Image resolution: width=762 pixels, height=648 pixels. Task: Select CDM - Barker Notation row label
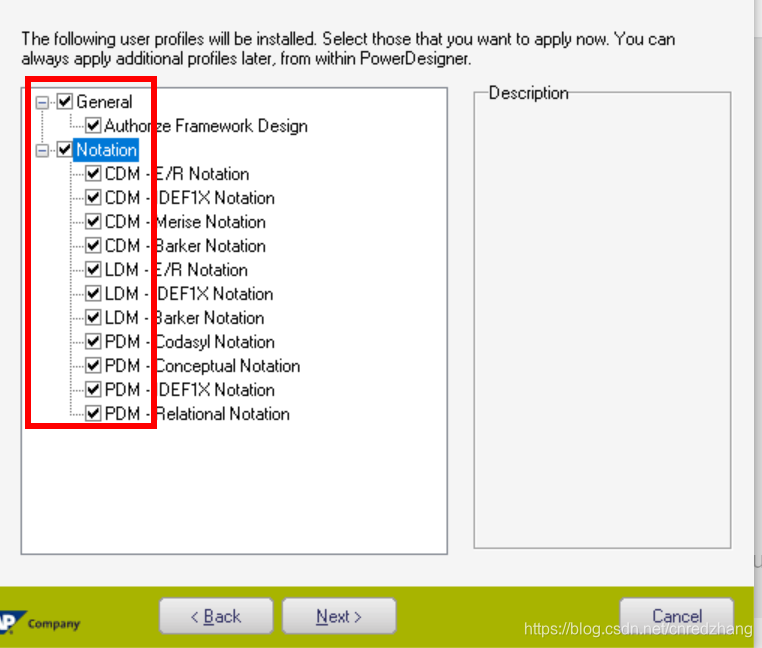185,246
